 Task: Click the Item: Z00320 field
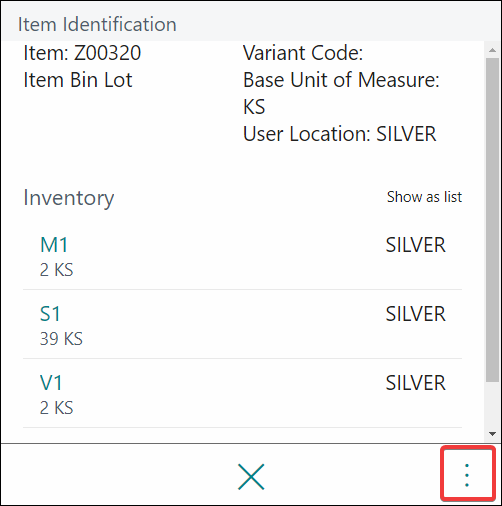pos(82,53)
